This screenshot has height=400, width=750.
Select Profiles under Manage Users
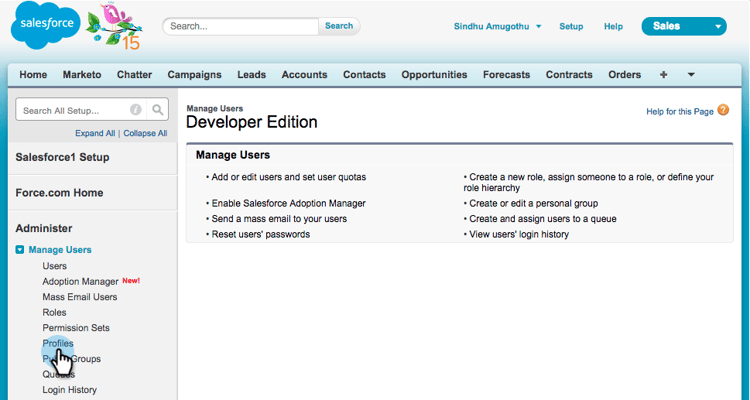58,343
